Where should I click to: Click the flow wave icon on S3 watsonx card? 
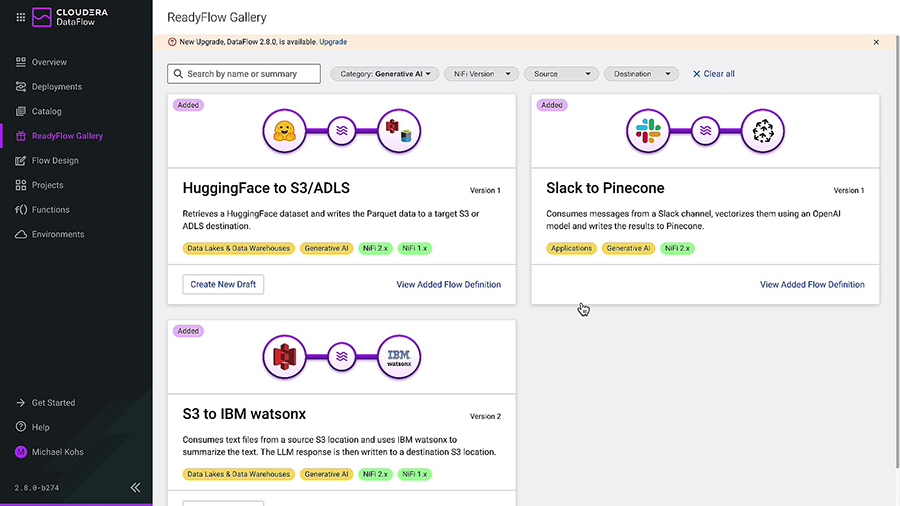(x=342, y=357)
